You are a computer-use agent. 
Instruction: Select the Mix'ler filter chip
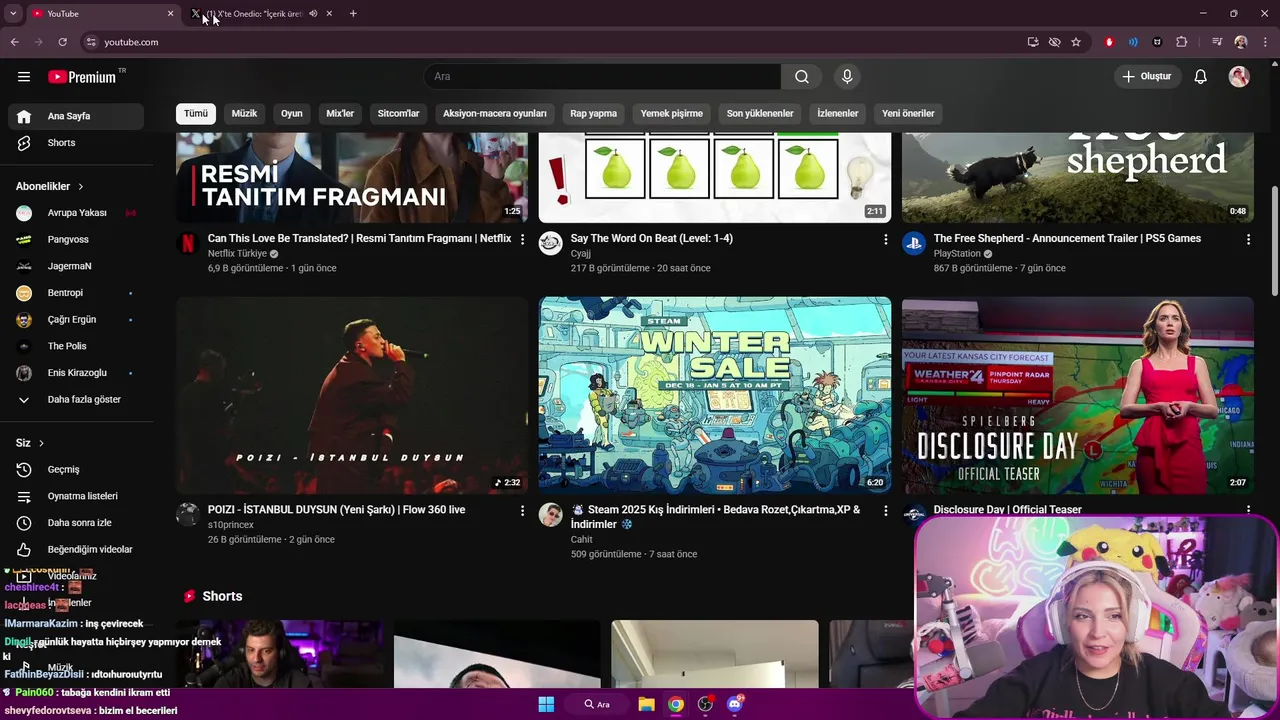pos(340,113)
